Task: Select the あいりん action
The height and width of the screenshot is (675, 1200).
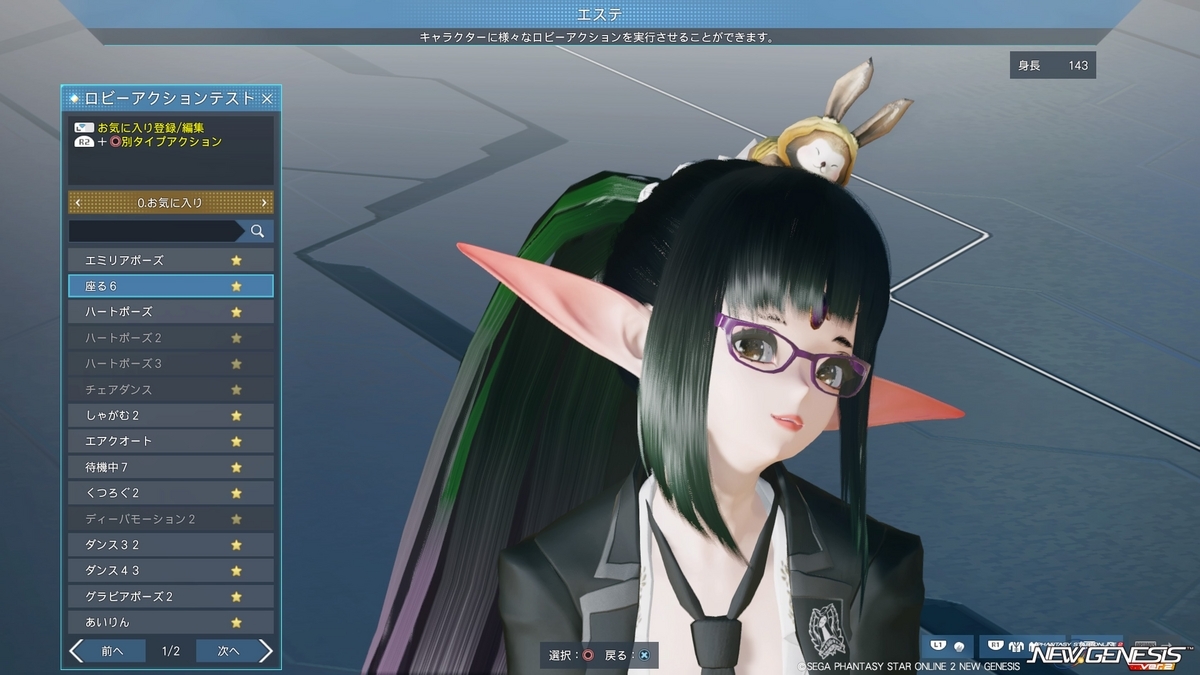Action: [171, 622]
